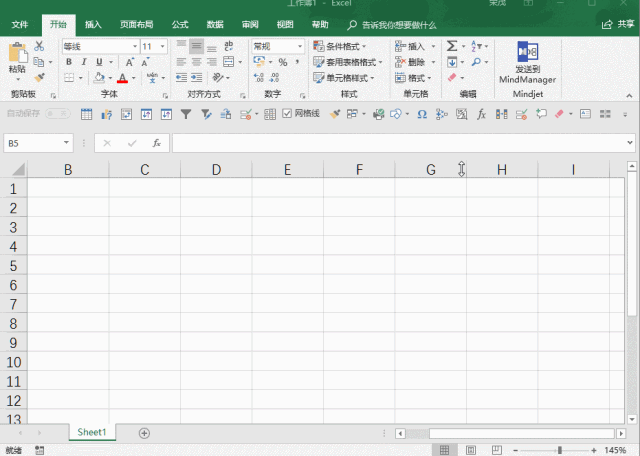
Task: Click 共享 Share button
Action: pos(618,24)
